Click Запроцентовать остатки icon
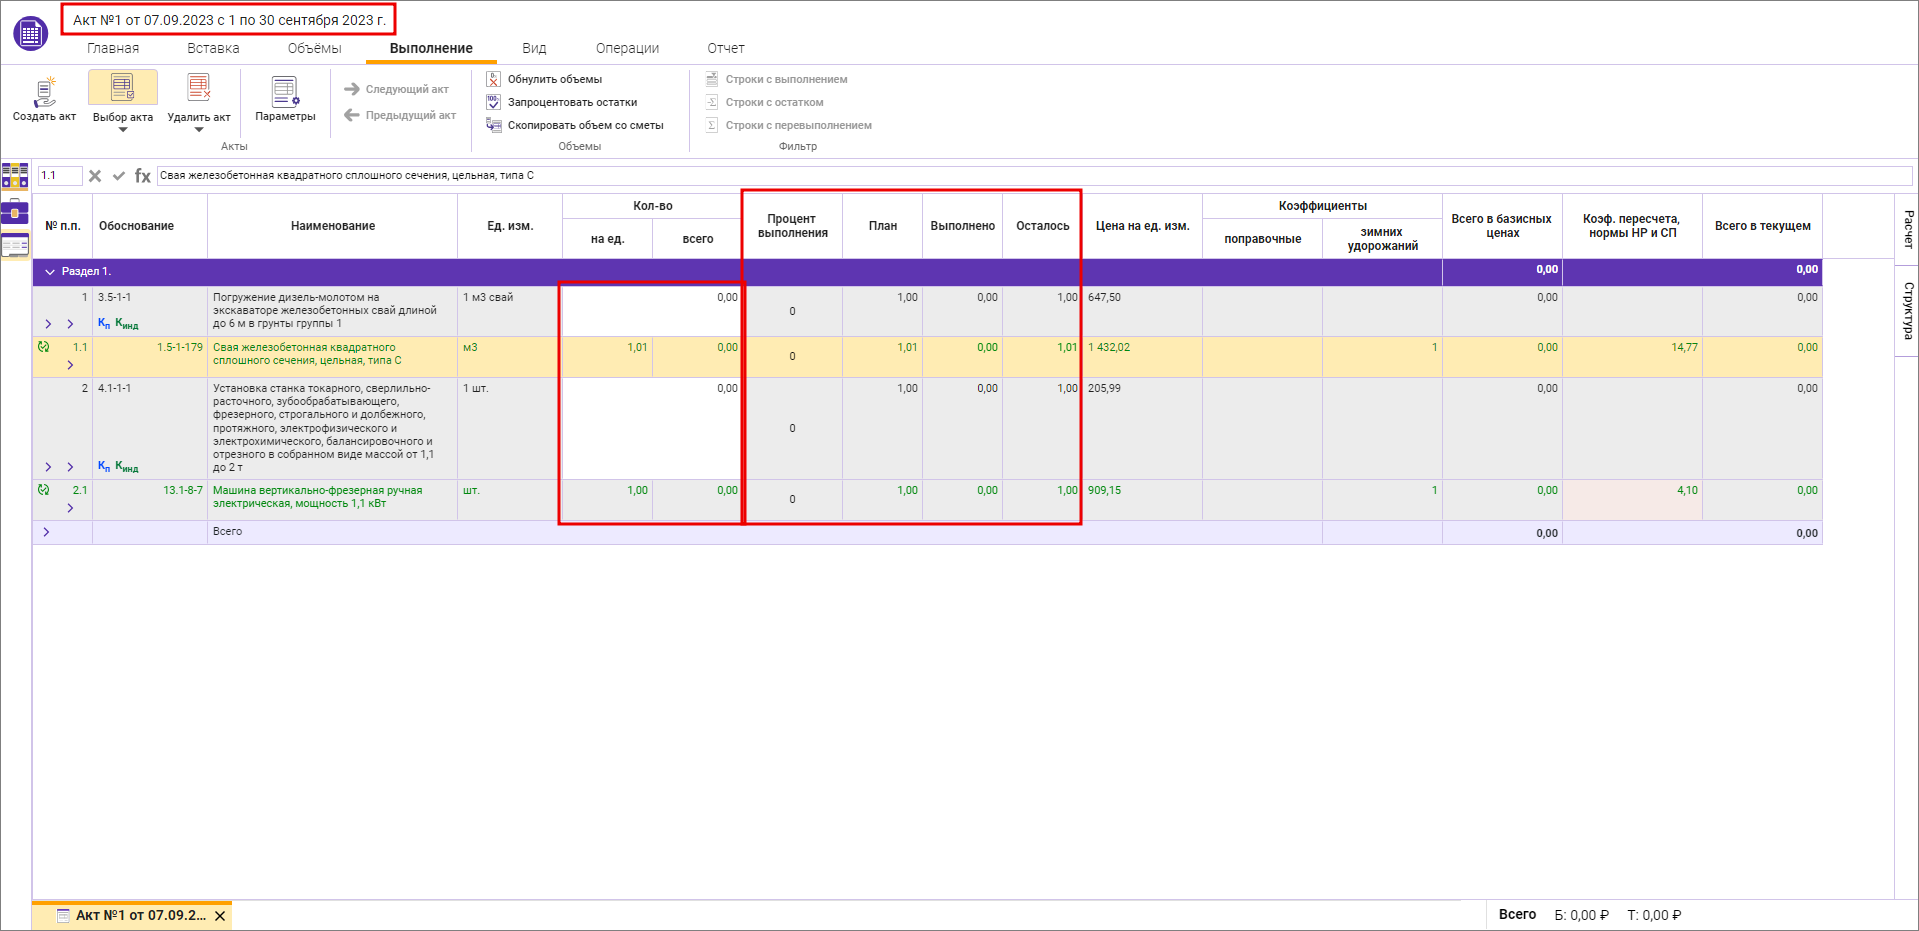 coord(493,102)
